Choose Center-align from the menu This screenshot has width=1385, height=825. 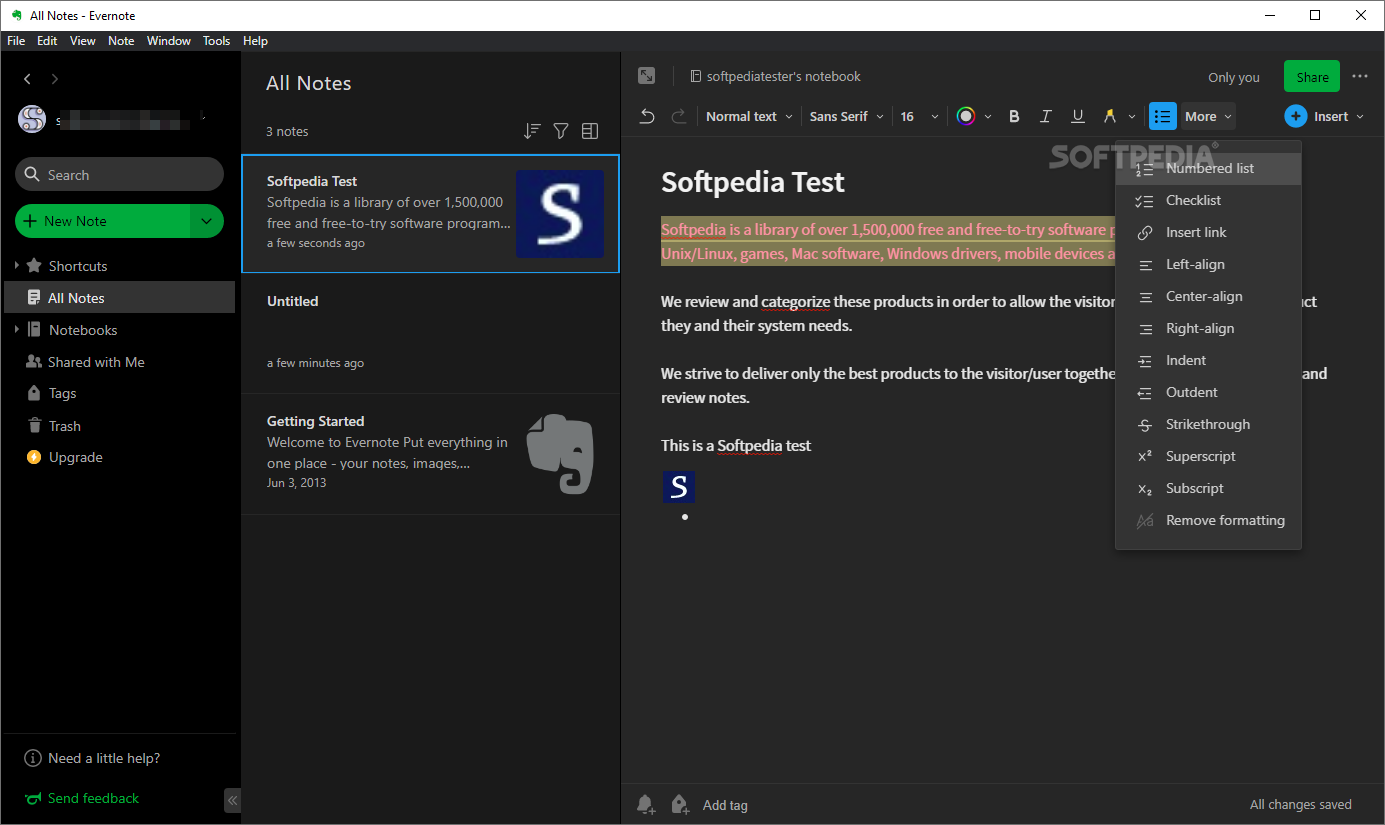click(x=1208, y=296)
